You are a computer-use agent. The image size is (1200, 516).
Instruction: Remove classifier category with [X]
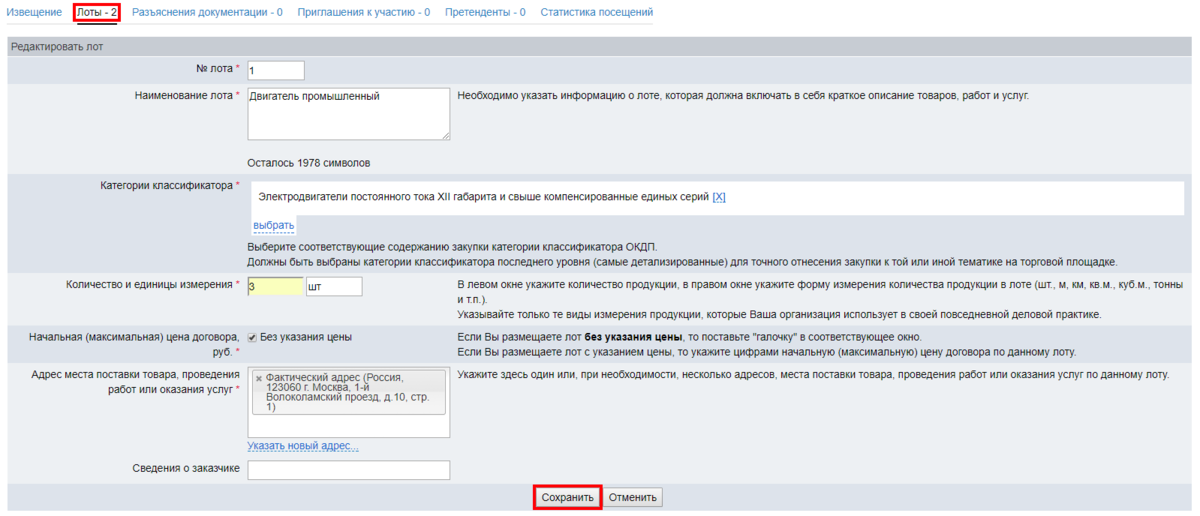[718, 197]
